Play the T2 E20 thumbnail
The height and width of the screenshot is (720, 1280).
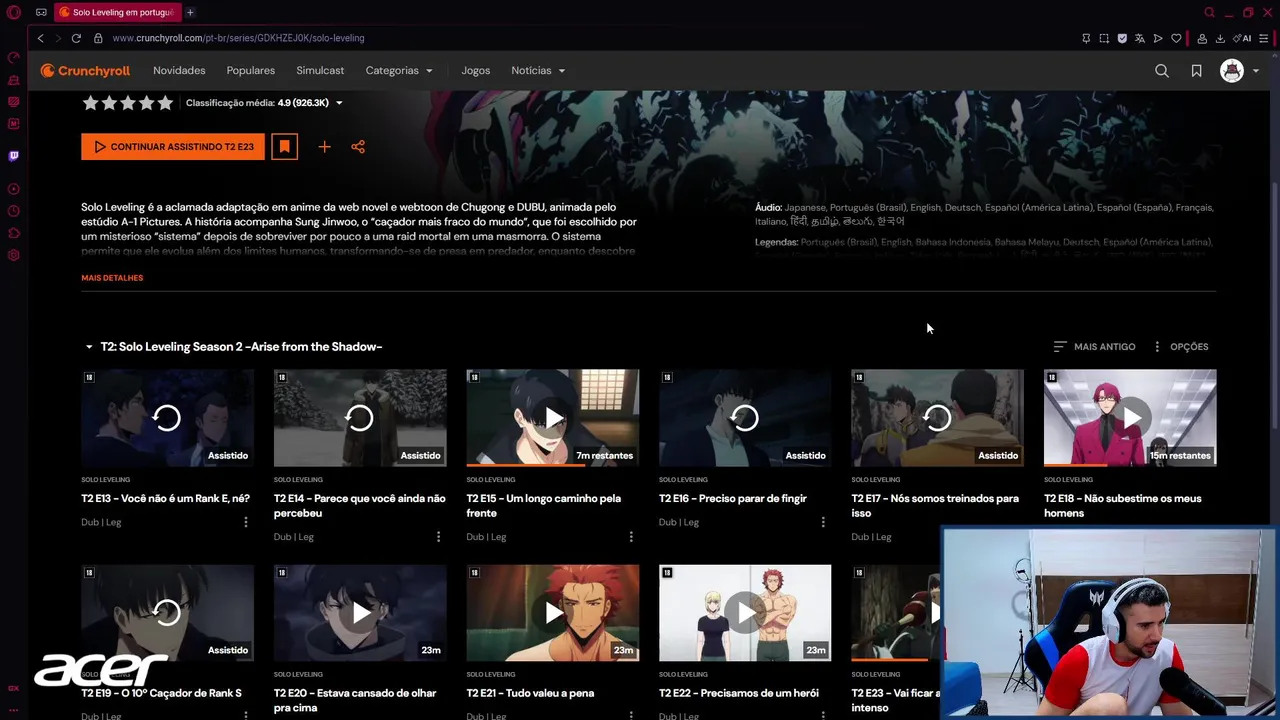[360, 613]
